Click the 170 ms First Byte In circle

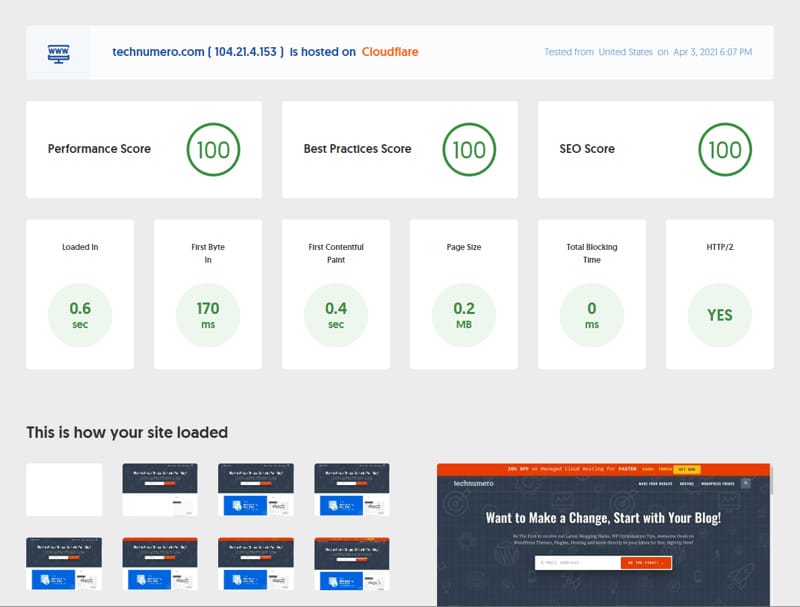click(210, 314)
